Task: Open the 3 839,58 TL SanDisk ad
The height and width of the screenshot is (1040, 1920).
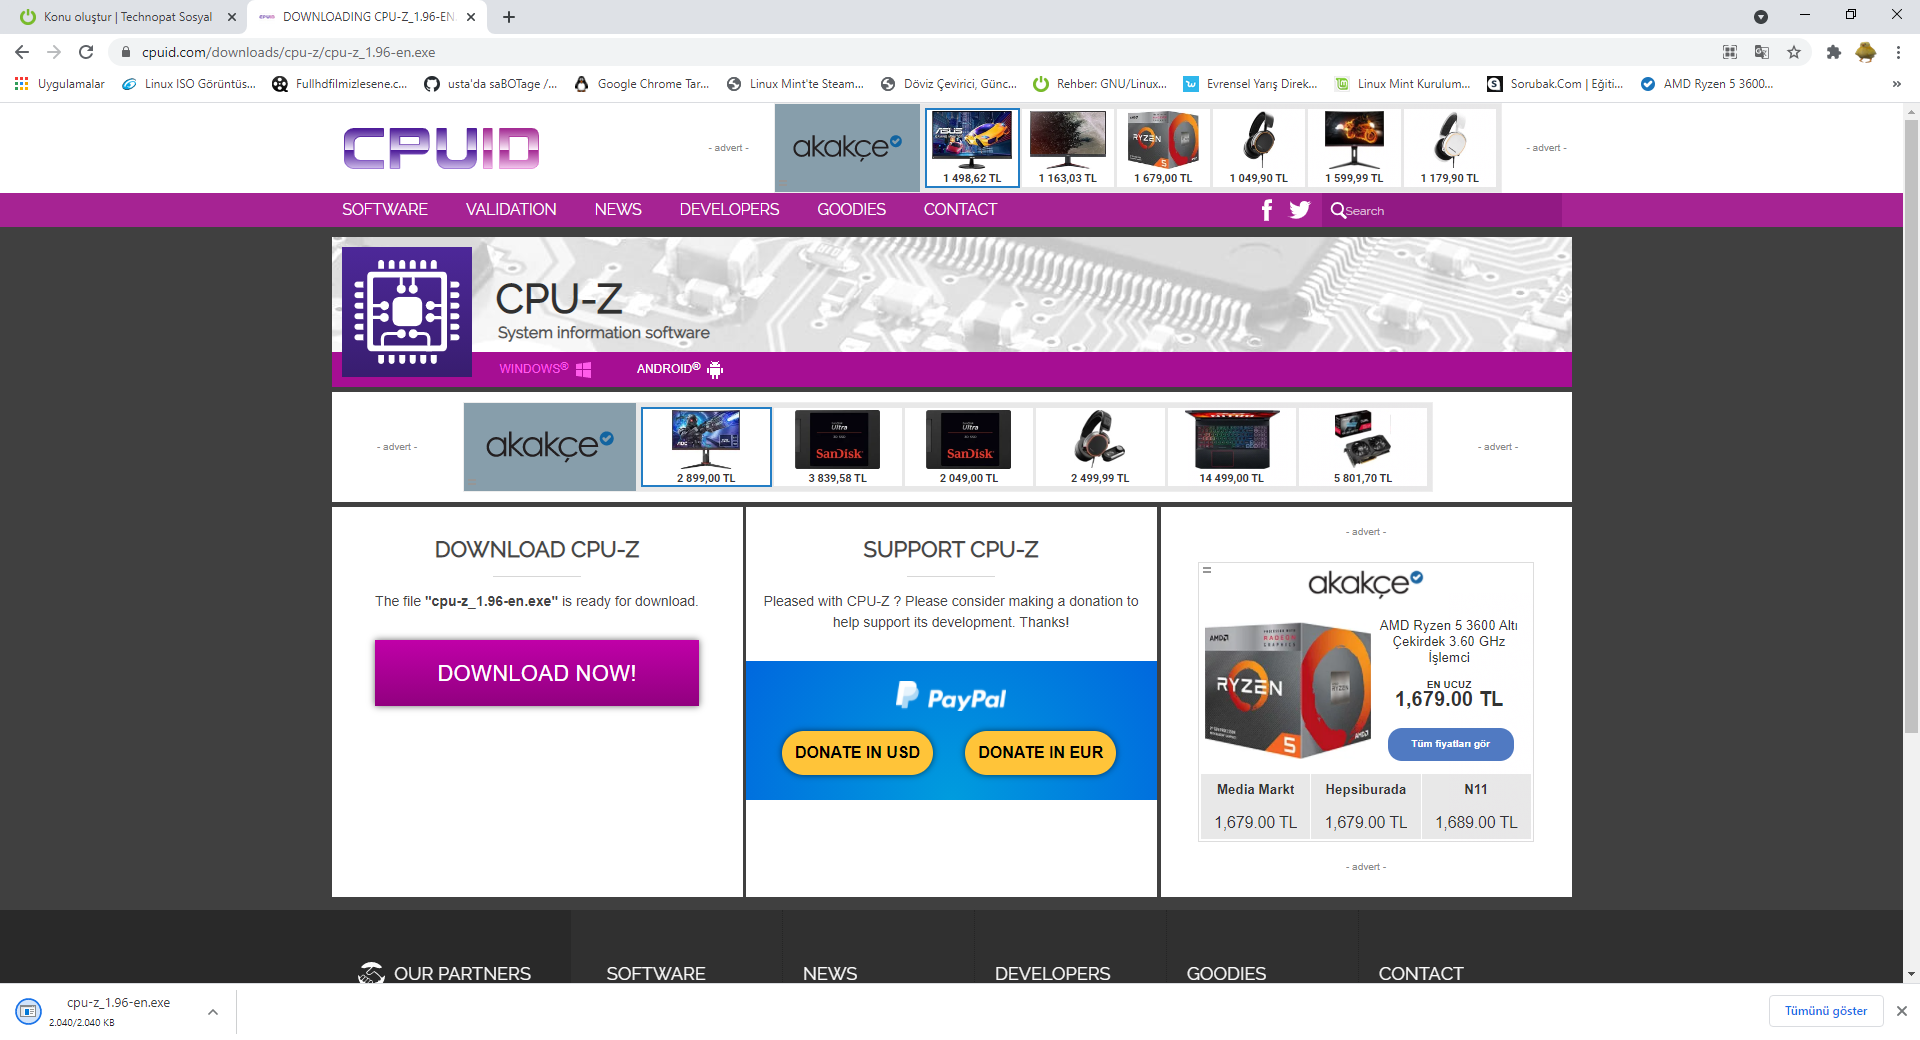Action: click(838, 447)
